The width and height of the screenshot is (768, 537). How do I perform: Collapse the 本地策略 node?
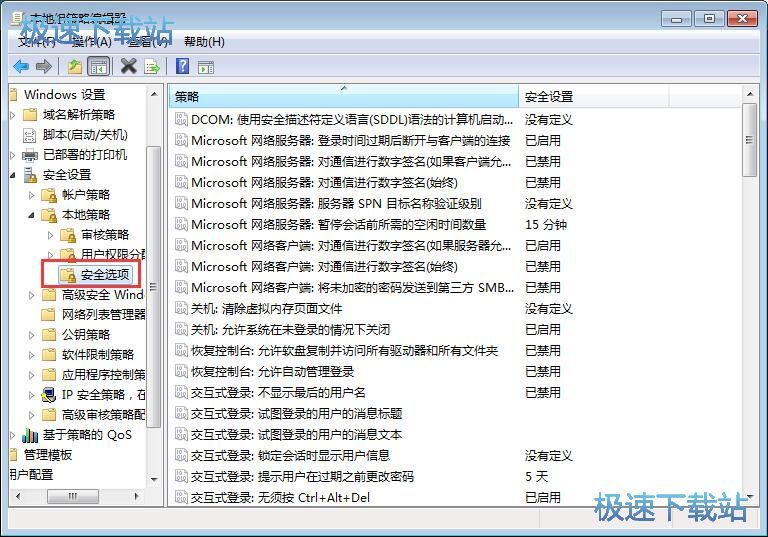coord(31,215)
